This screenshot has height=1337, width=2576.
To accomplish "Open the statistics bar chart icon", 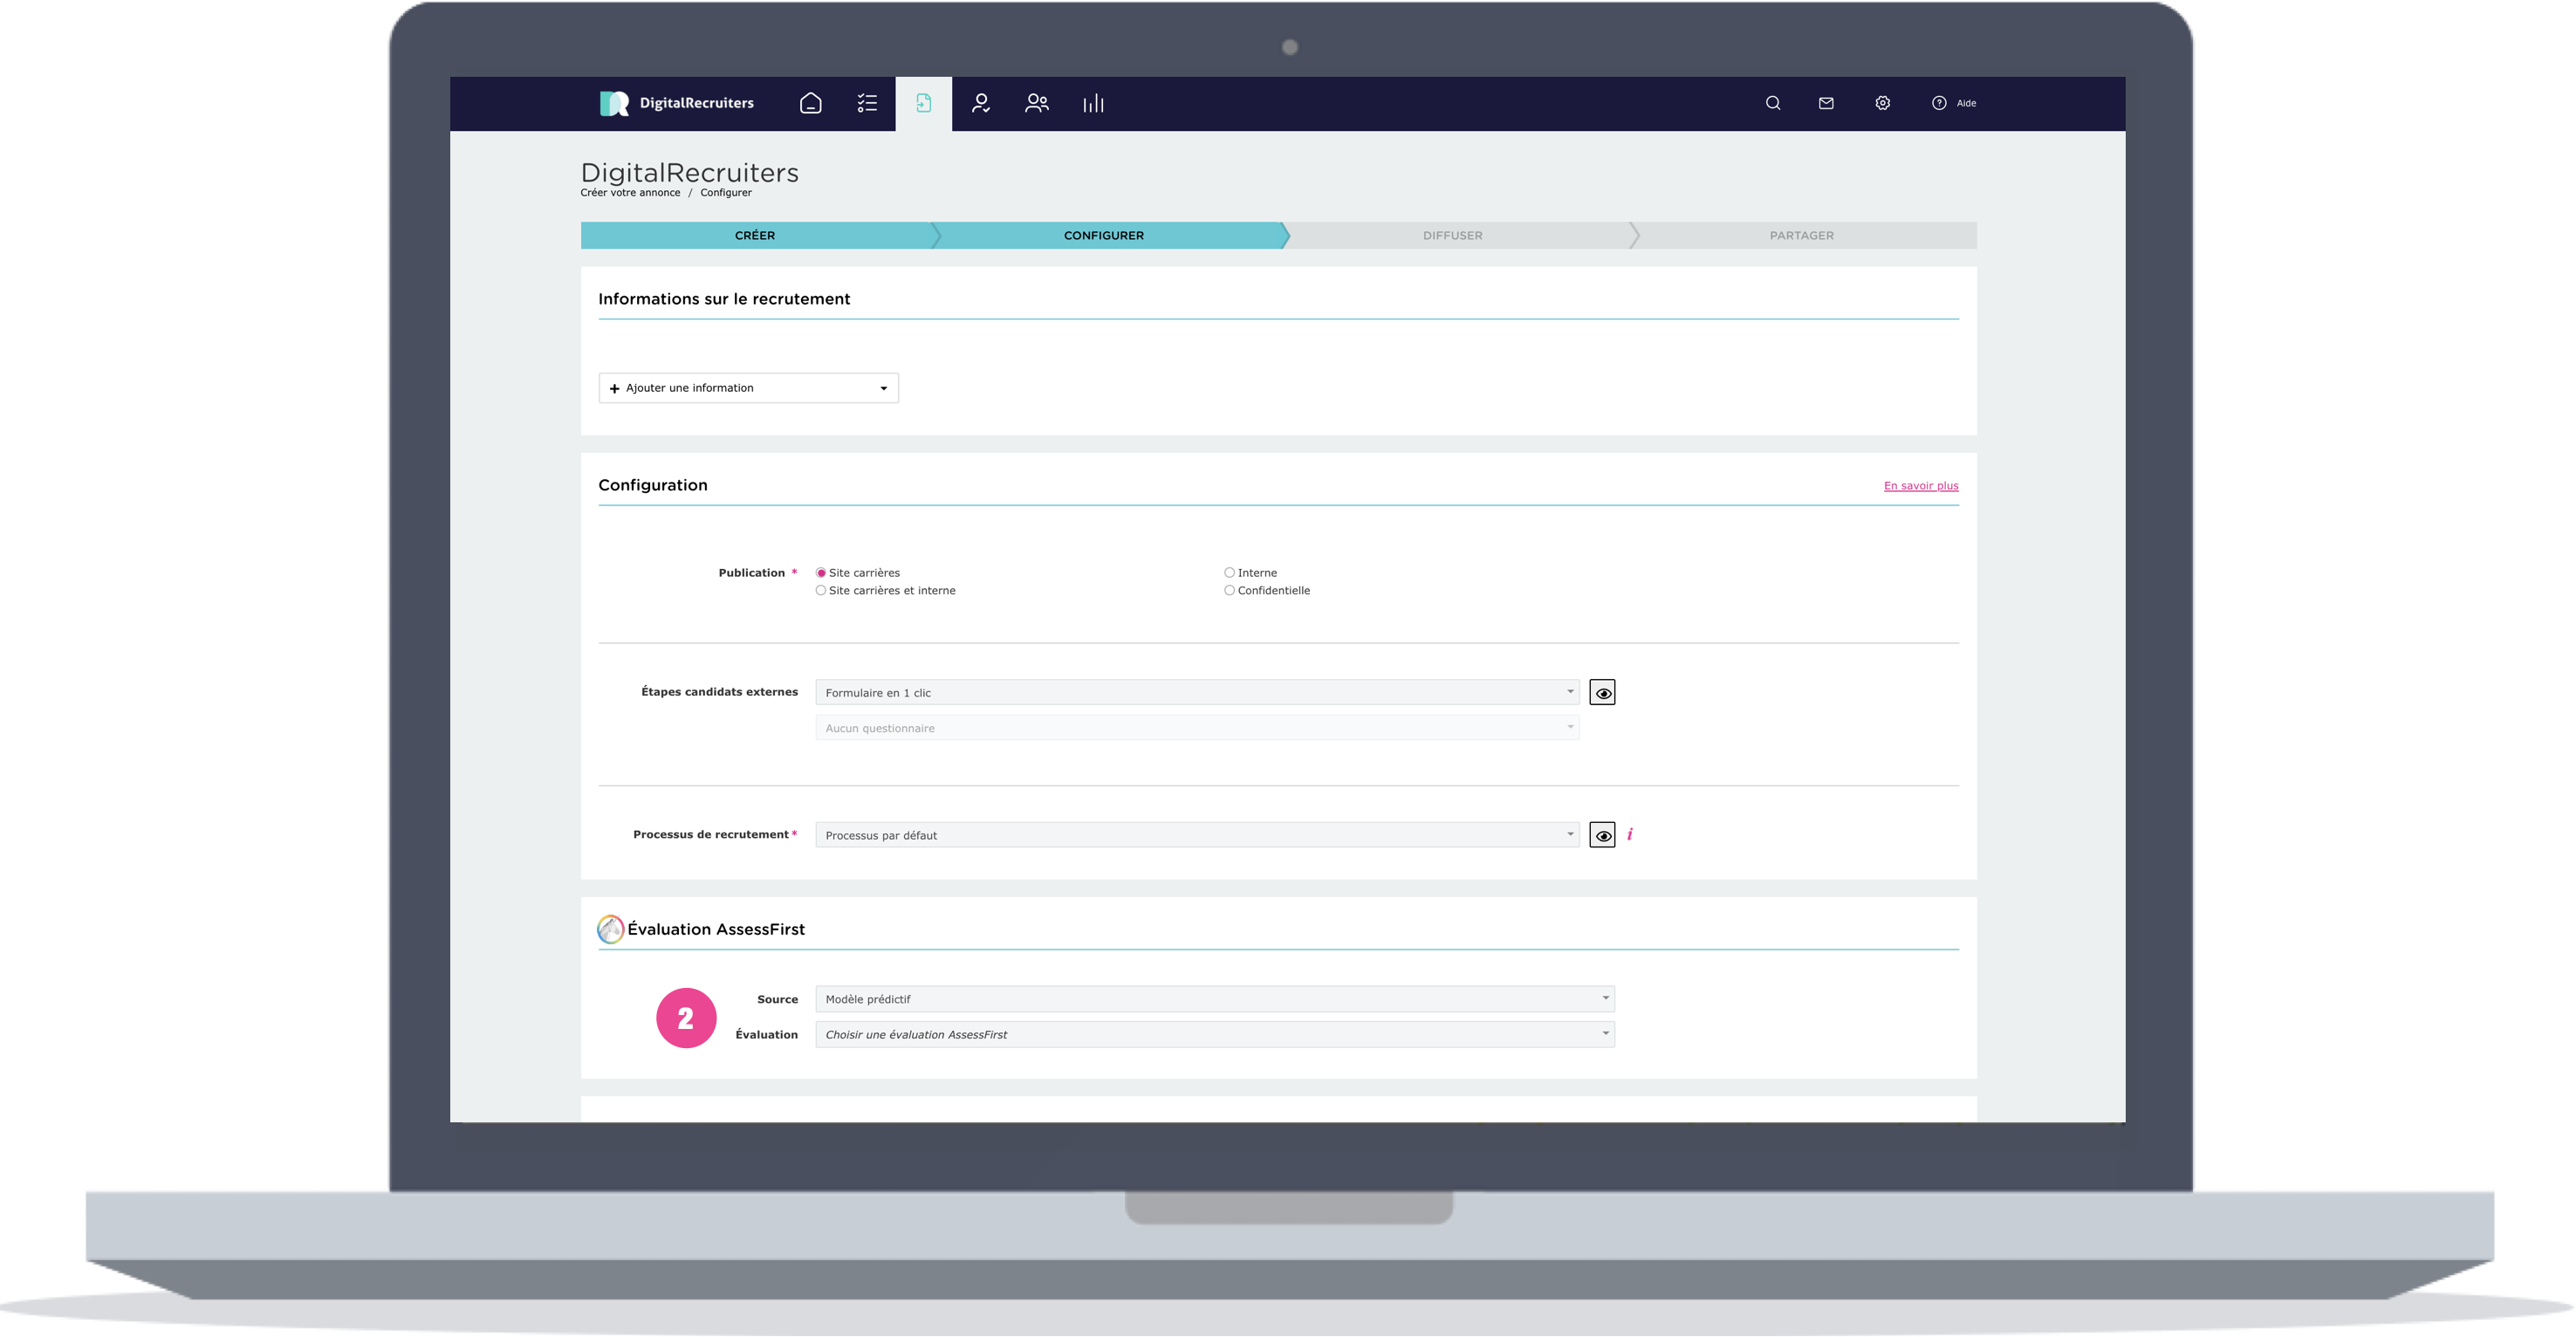I will coord(1093,103).
